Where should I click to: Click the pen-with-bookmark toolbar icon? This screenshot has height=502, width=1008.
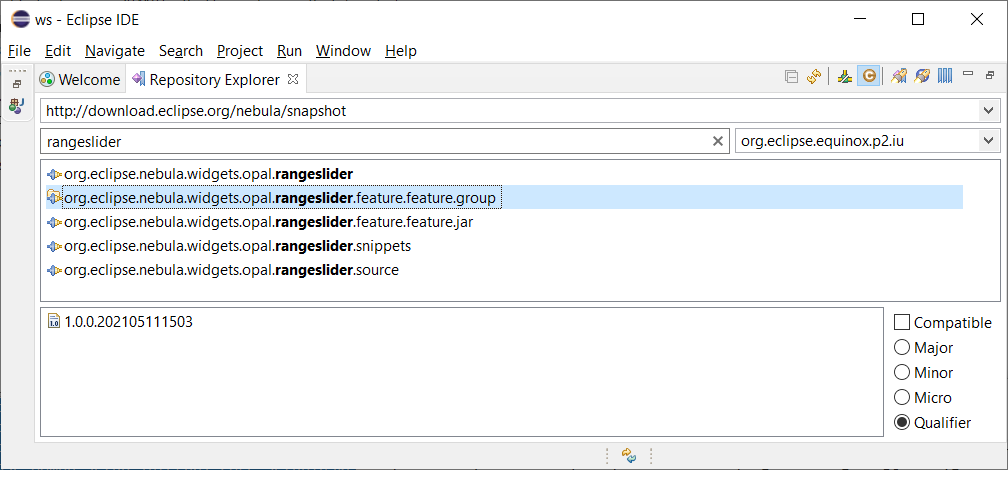pos(899,76)
